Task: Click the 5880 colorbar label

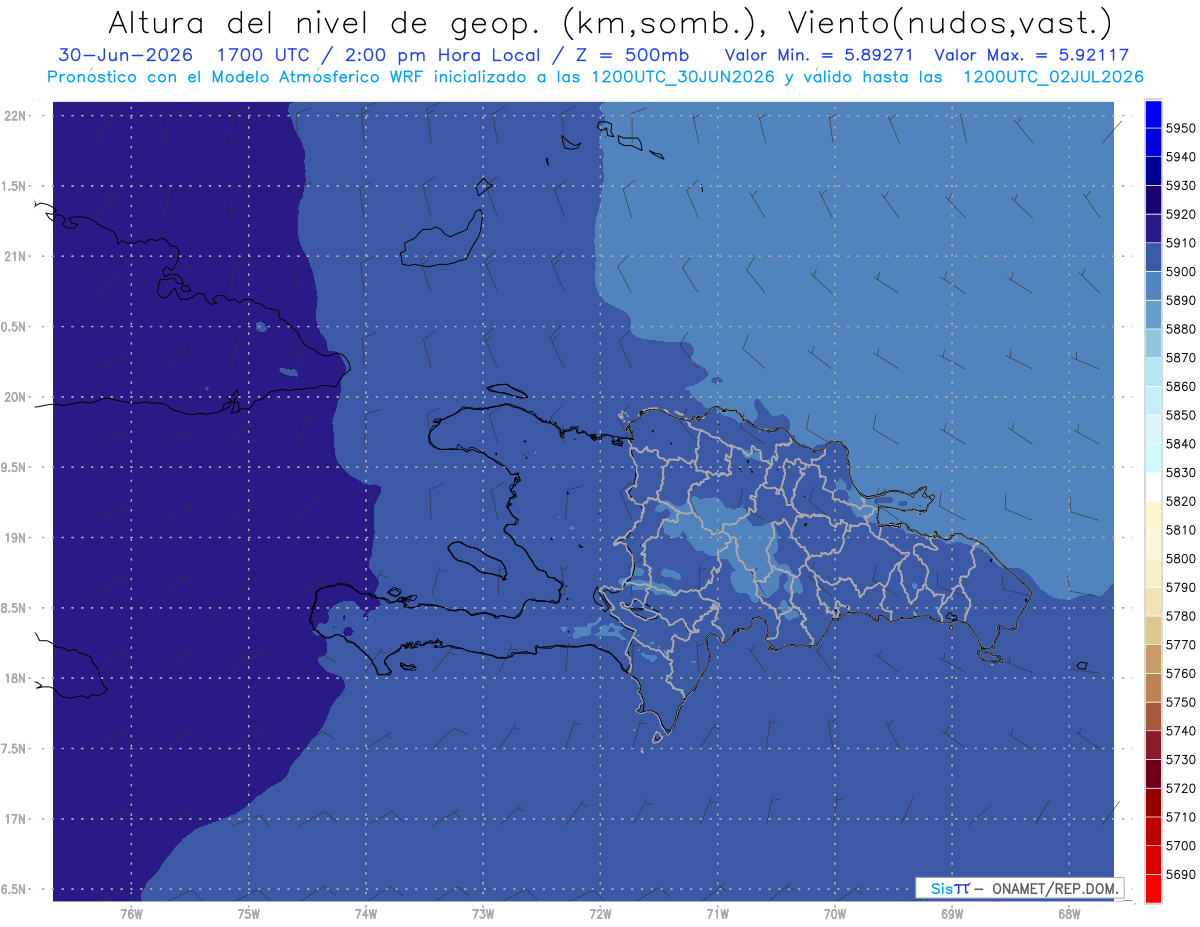Action: (1180, 330)
